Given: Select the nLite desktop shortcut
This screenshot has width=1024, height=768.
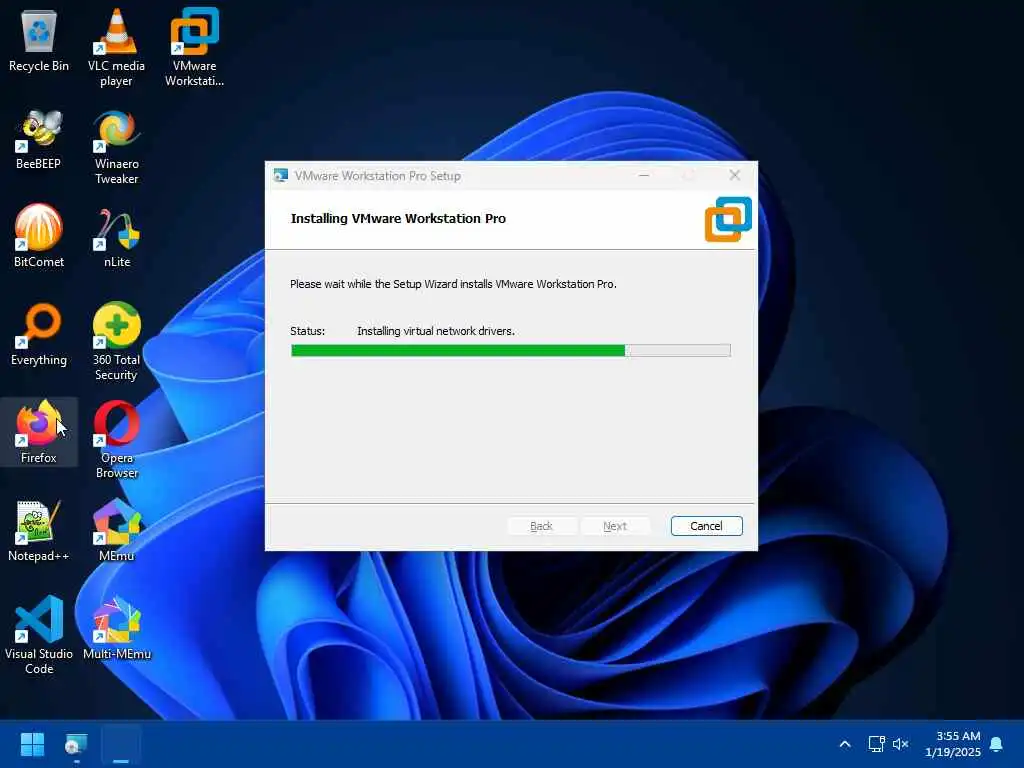Looking at the screenshot, I should click(116, 236).
